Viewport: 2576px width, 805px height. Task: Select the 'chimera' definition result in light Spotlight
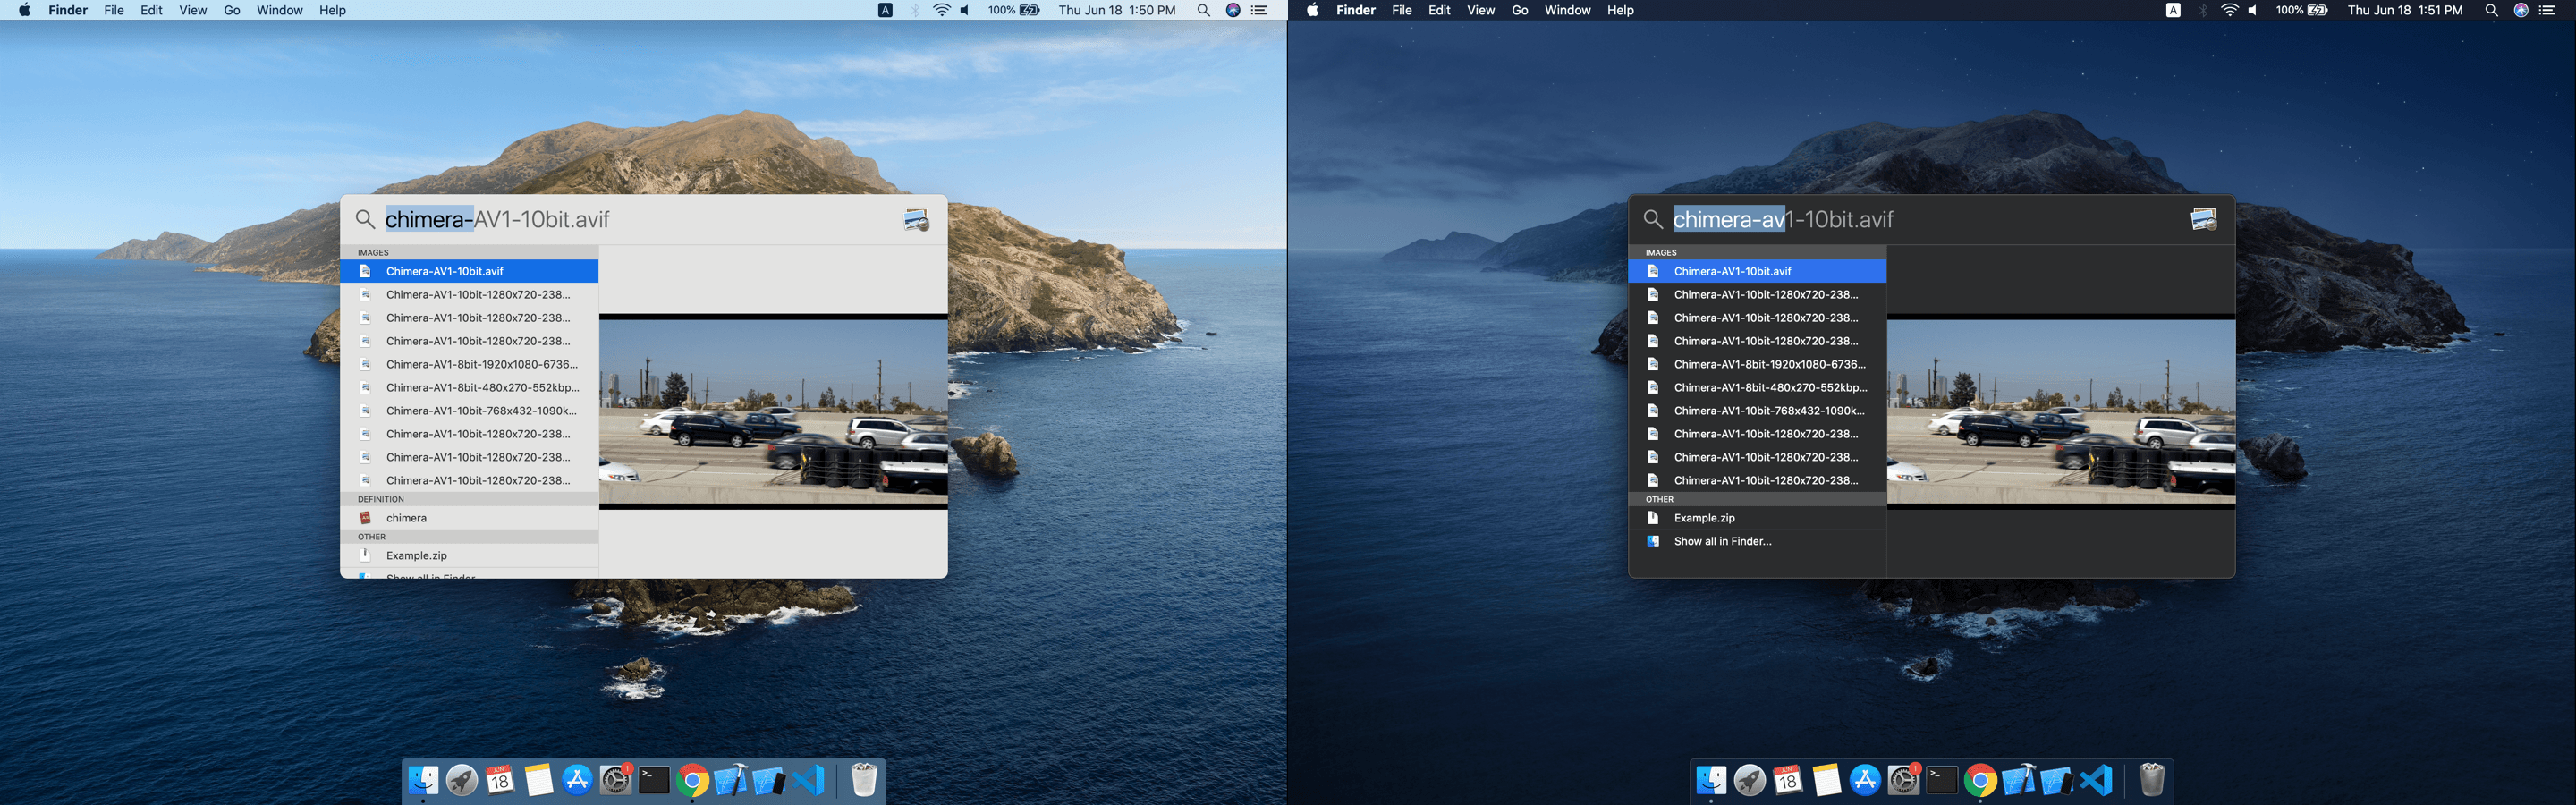point(406,518)
